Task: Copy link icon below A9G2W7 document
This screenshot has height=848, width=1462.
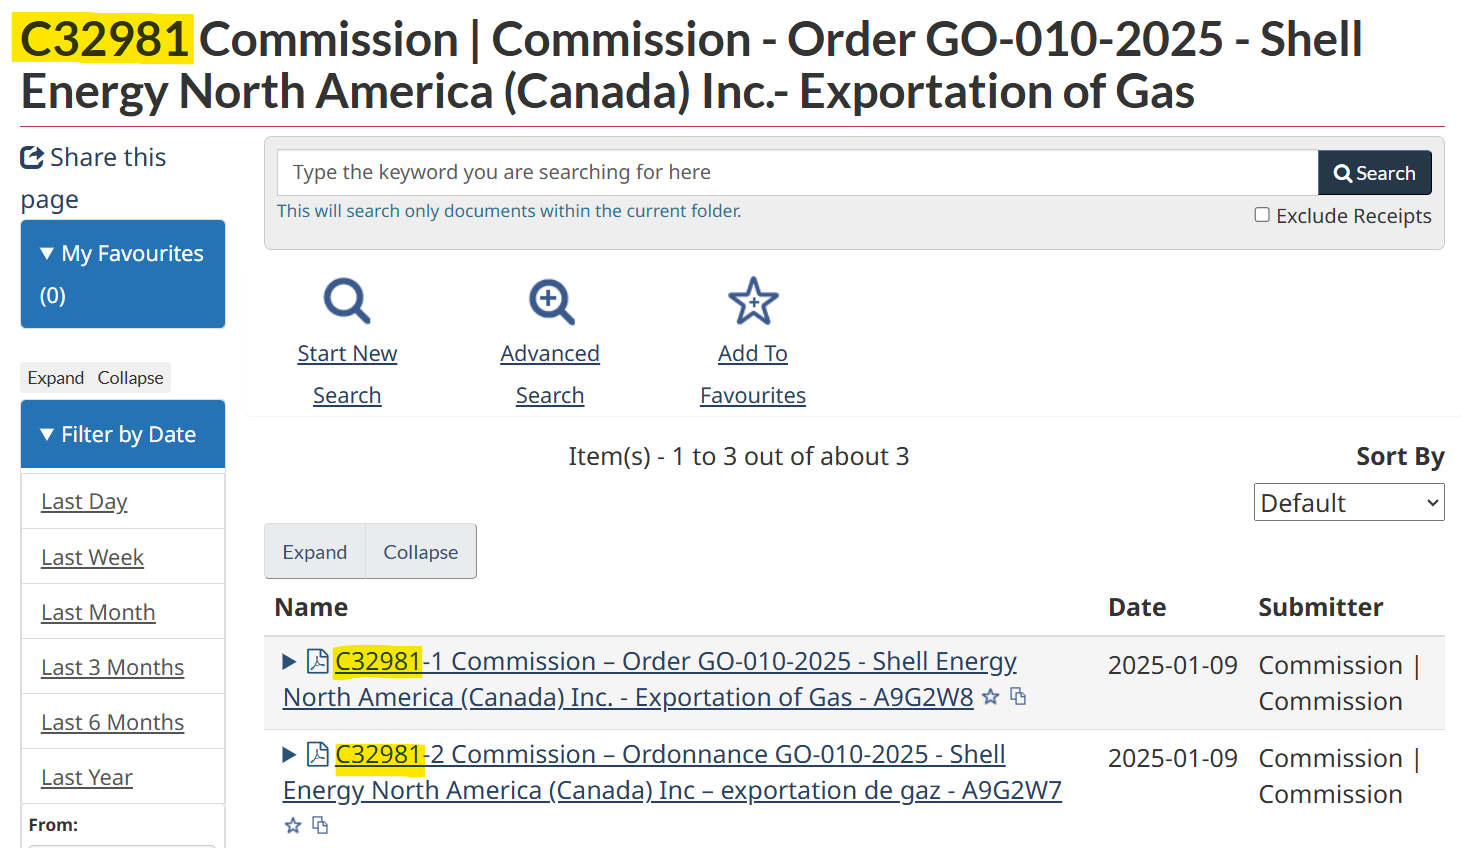Action: [320, 825]
